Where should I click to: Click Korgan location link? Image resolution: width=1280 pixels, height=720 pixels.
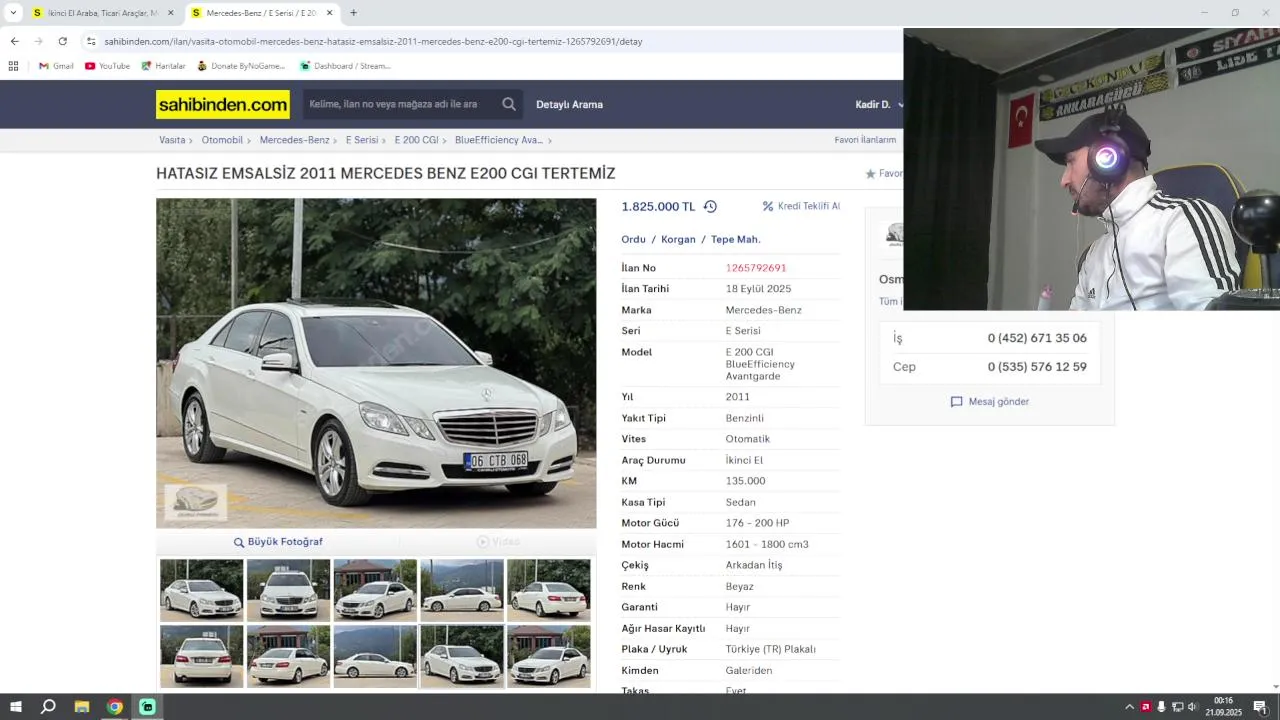tap(678, 239)
